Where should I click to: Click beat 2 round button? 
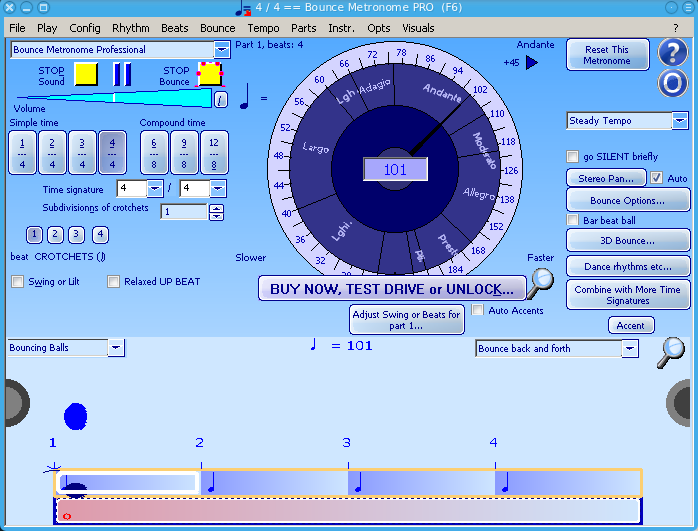pos(55,235)
